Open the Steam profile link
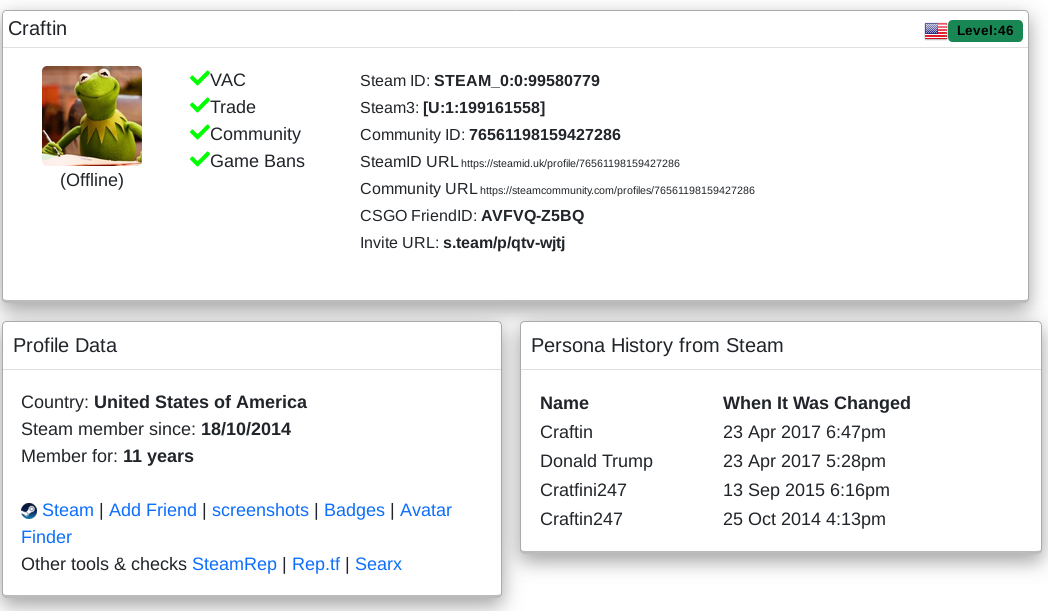 point(68,510)
